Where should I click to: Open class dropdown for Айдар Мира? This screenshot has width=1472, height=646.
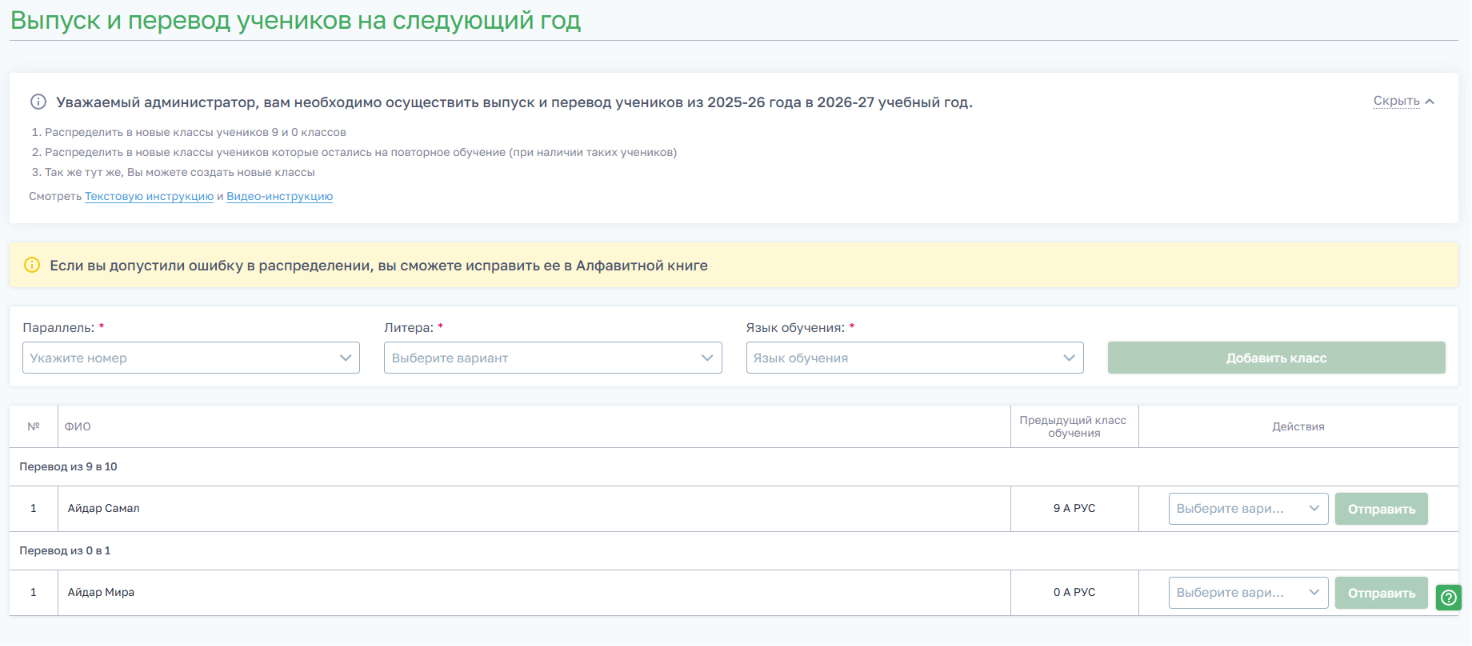tap(1249, 593)
